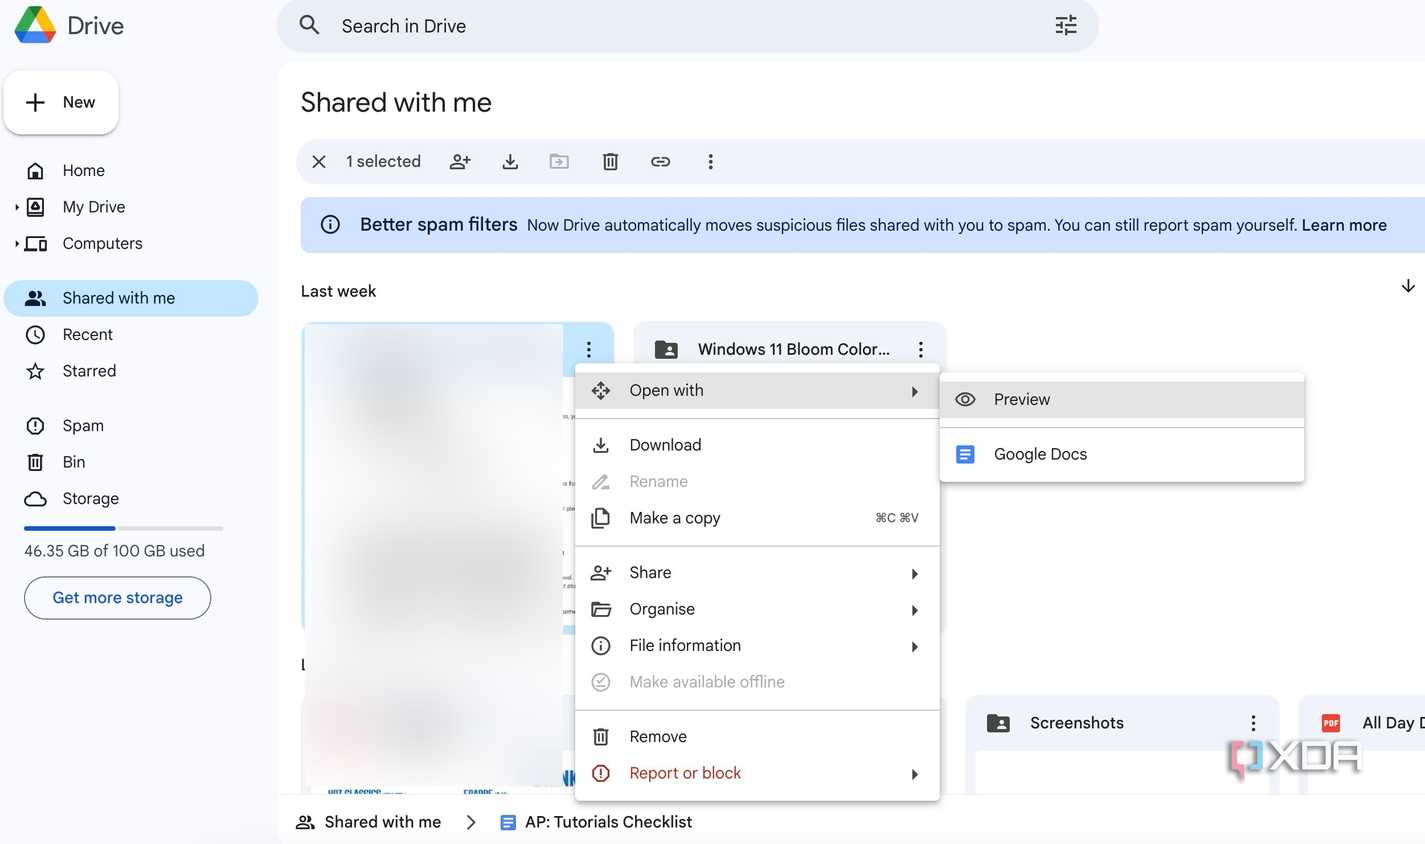Expand the Share submenu arrow
The height and width of the screenshot is (844, 1425).
pyautogui.click(x=914, y=573)
